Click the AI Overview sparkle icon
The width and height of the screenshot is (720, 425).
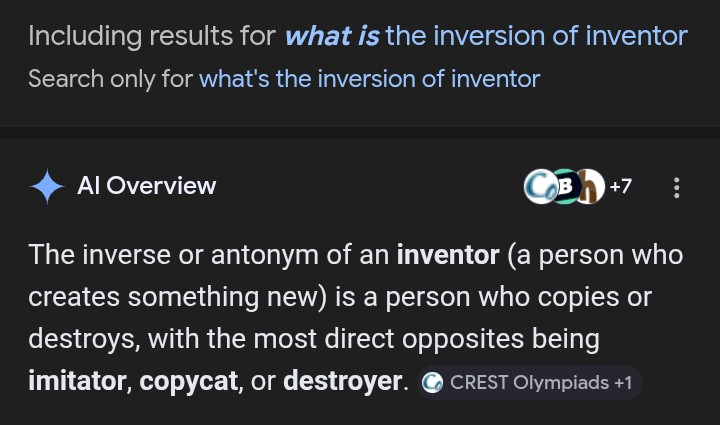point(47,187)
